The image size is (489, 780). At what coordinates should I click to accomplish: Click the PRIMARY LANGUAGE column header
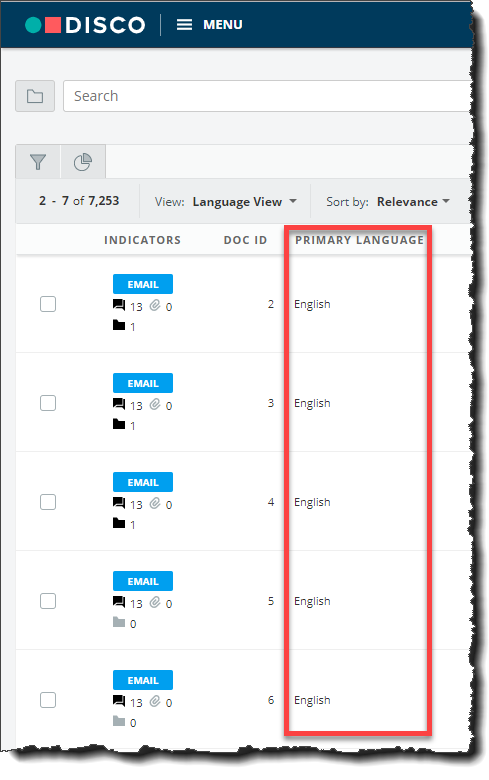click(x=359, y=240)
